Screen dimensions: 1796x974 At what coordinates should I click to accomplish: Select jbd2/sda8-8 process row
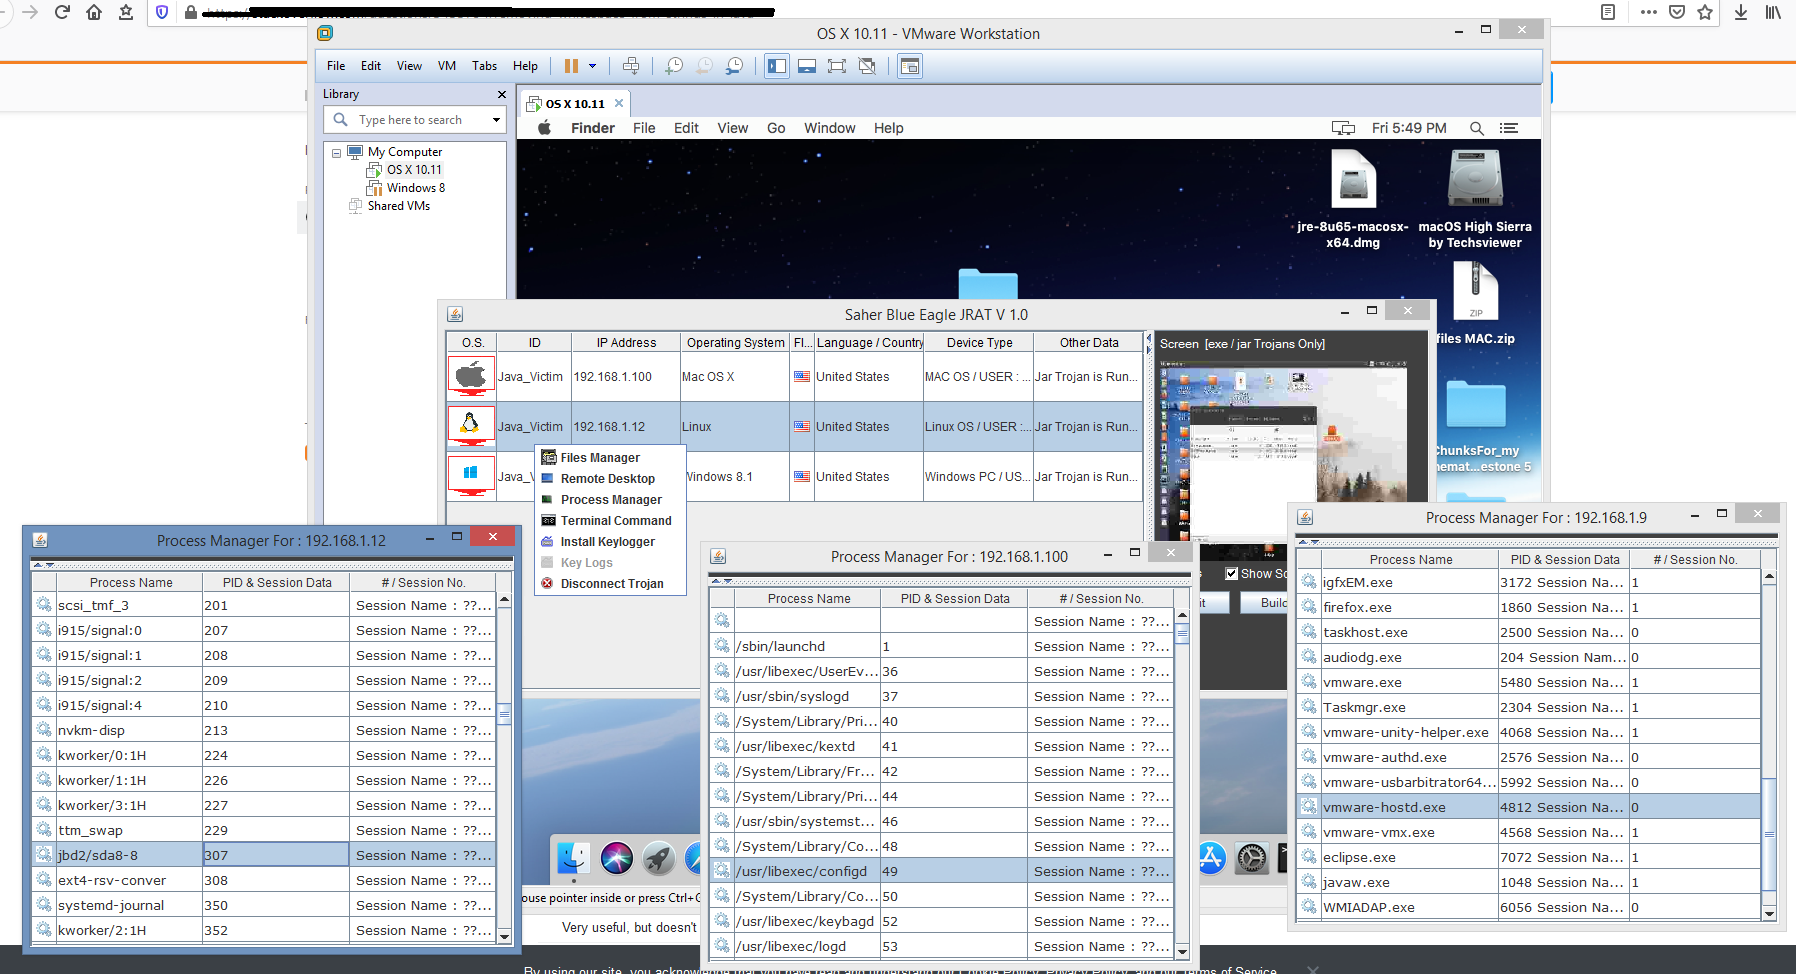263,855
